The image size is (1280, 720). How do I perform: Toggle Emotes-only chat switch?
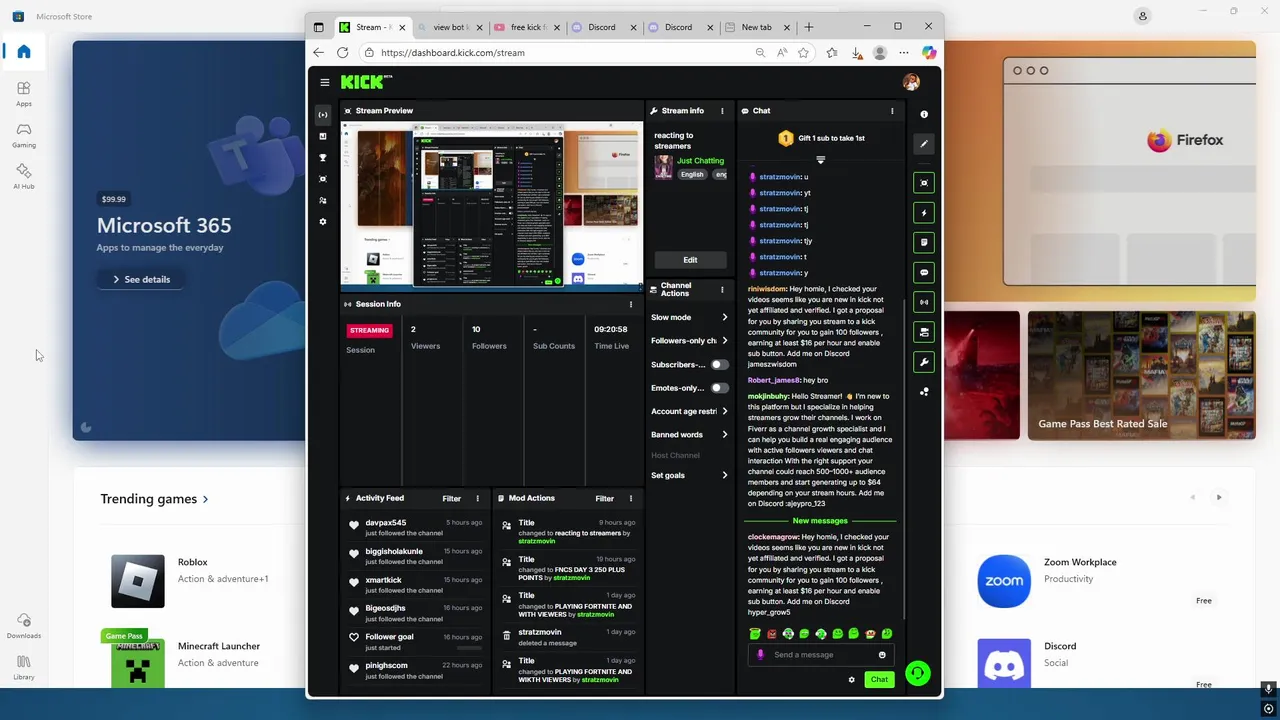718,388
